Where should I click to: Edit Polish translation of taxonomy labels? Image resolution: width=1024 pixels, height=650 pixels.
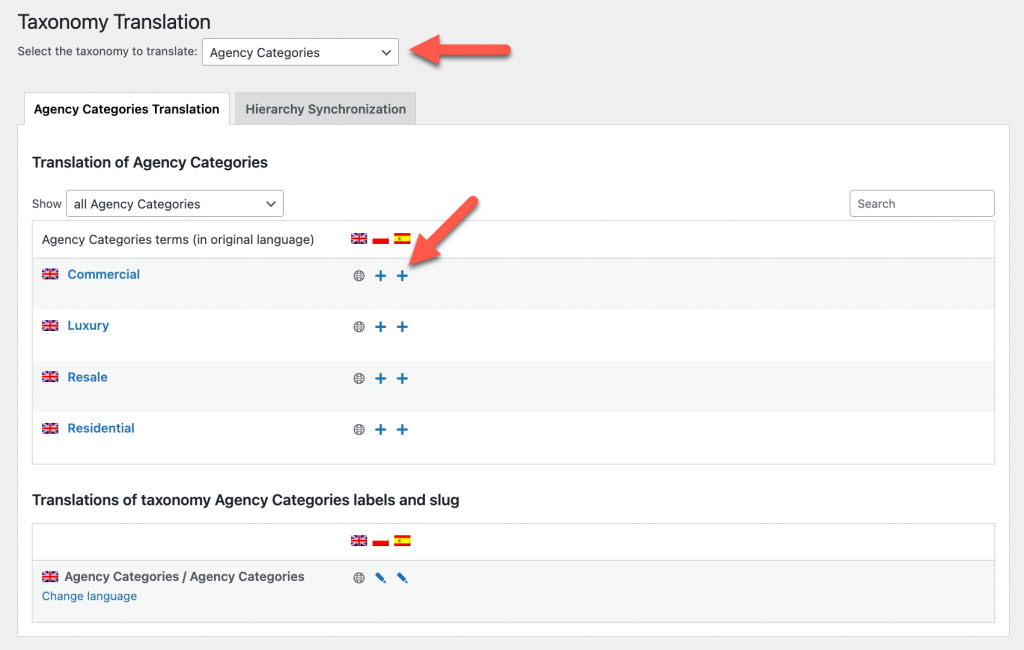pos(380,577)
